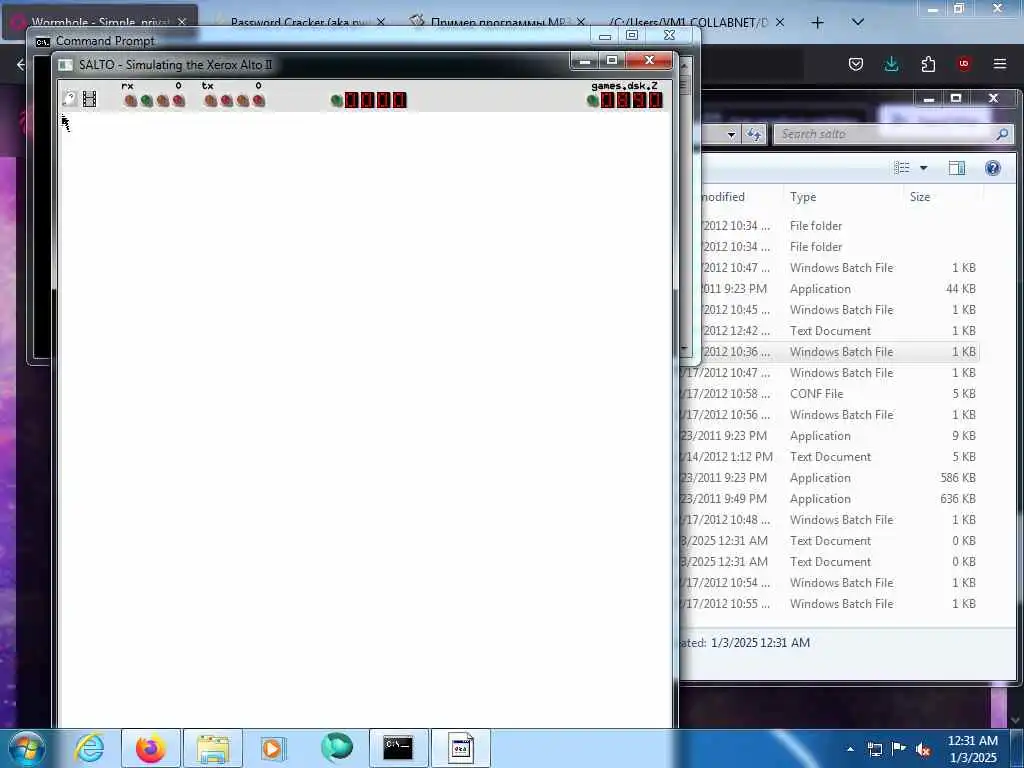
Task: Expand the Explorer view options arrow
Action: [x=923, y=168]
